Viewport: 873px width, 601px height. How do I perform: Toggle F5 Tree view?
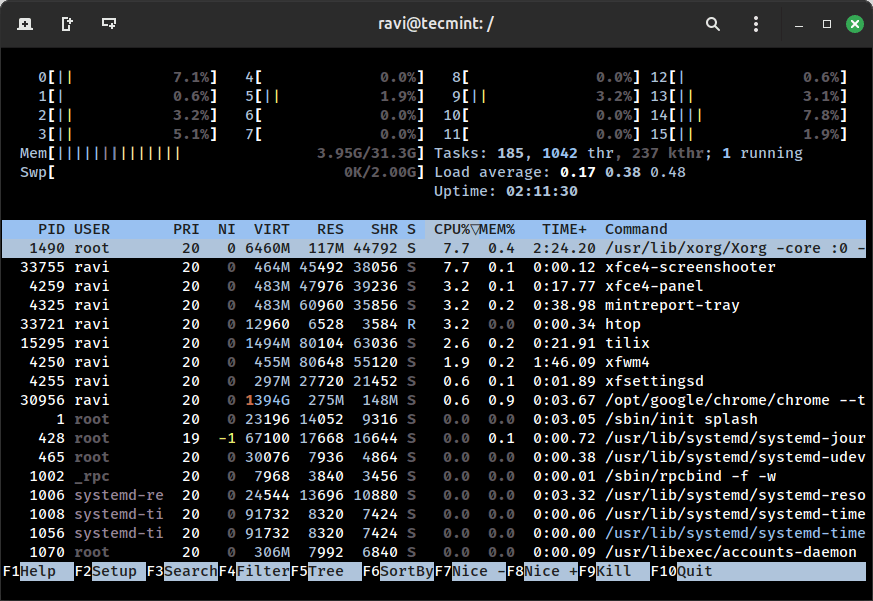(x=326, y=571)
